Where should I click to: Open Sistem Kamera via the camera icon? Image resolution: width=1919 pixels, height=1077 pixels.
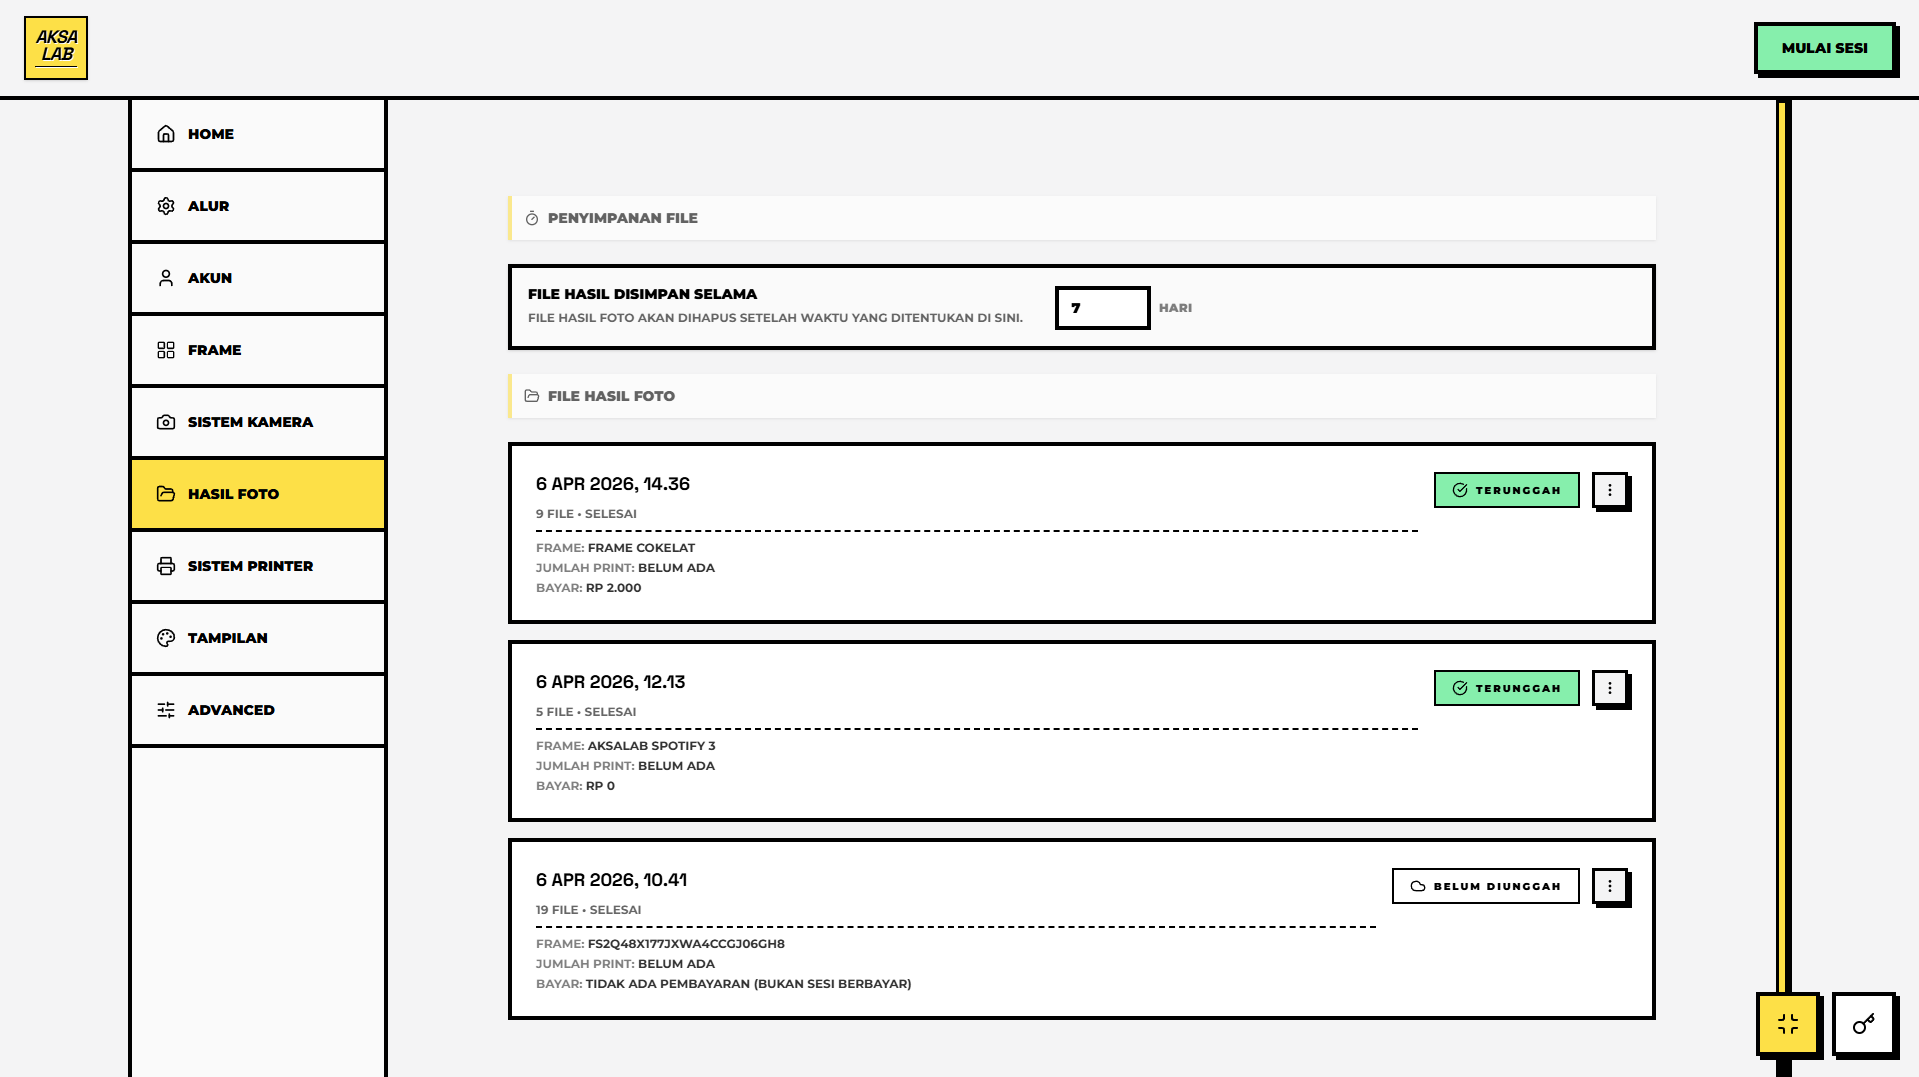pyautogui.click(x=166, y=422)
